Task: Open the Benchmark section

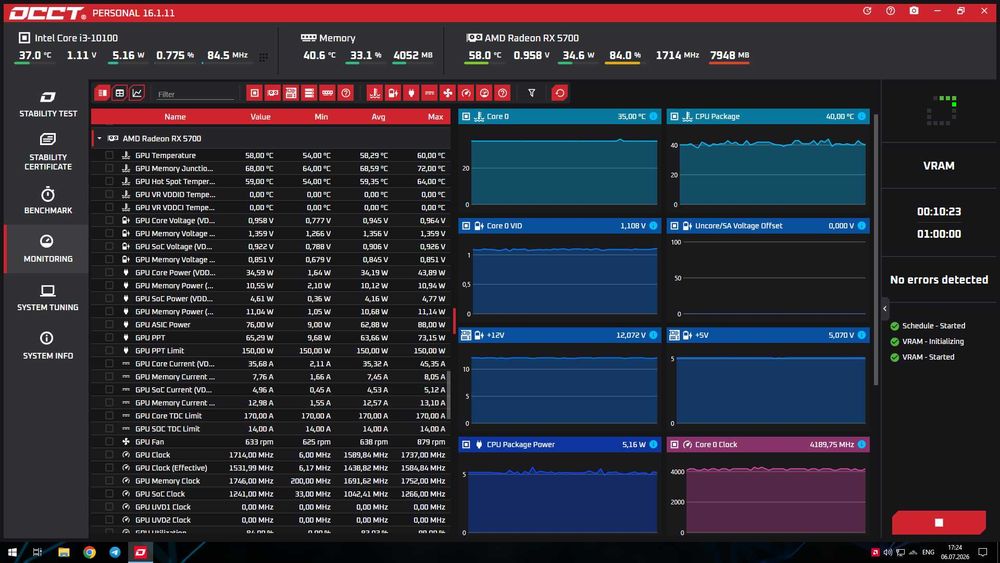Action: (x=48, y=200)
